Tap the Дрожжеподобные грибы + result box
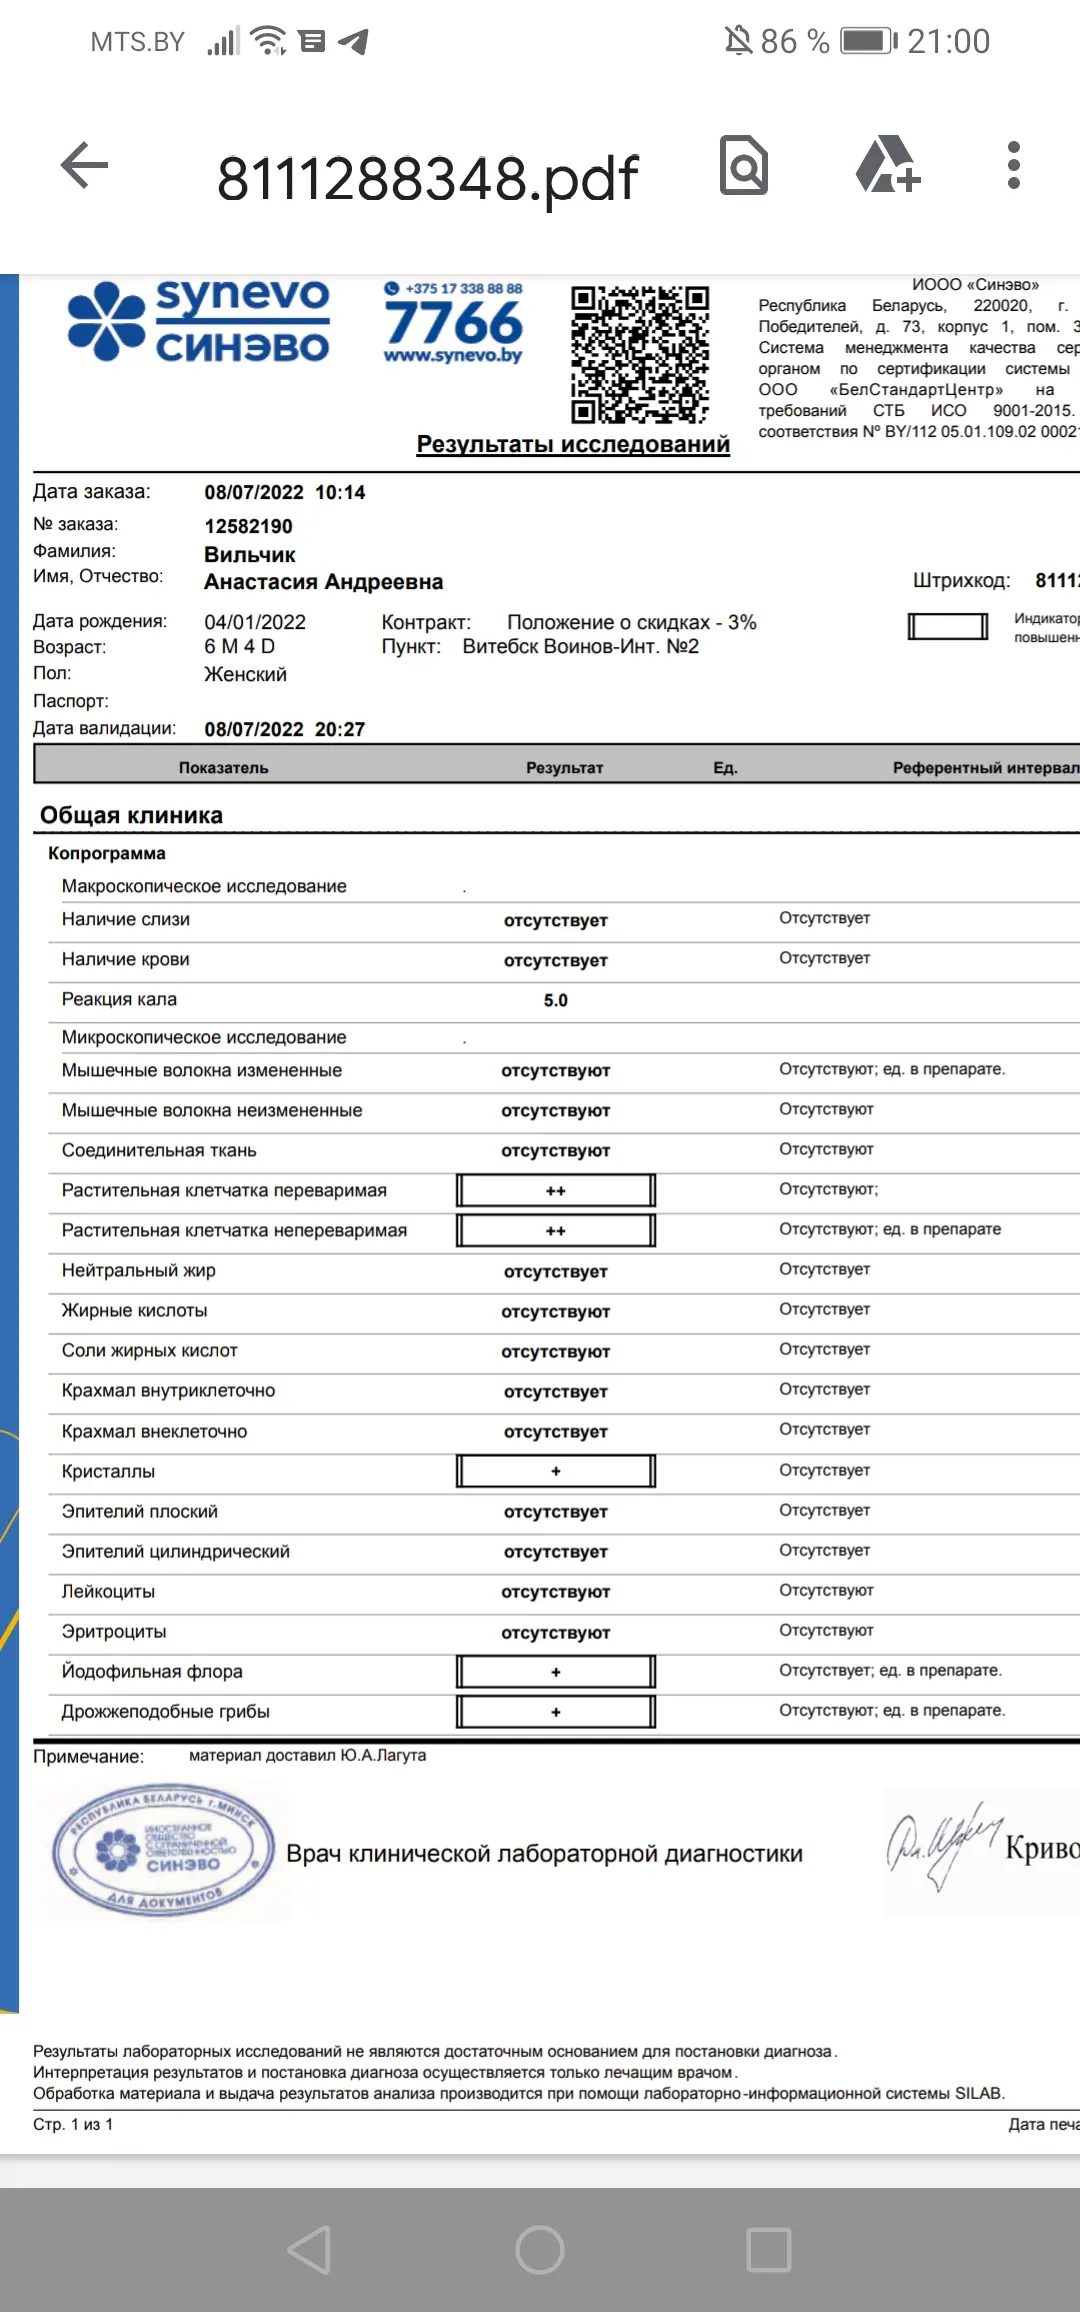Viewport: 1080px width, 2312px height. 556,1711
